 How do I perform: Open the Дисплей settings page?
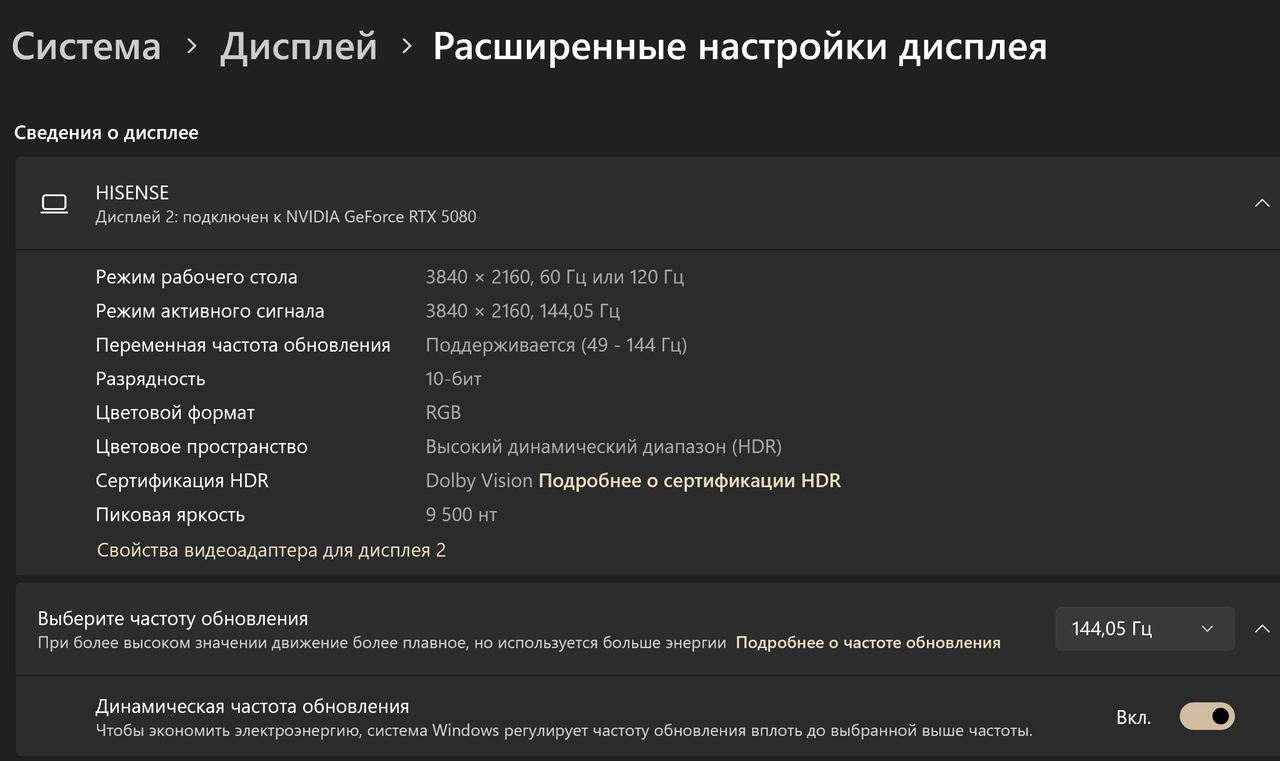[x=297, y=46]
